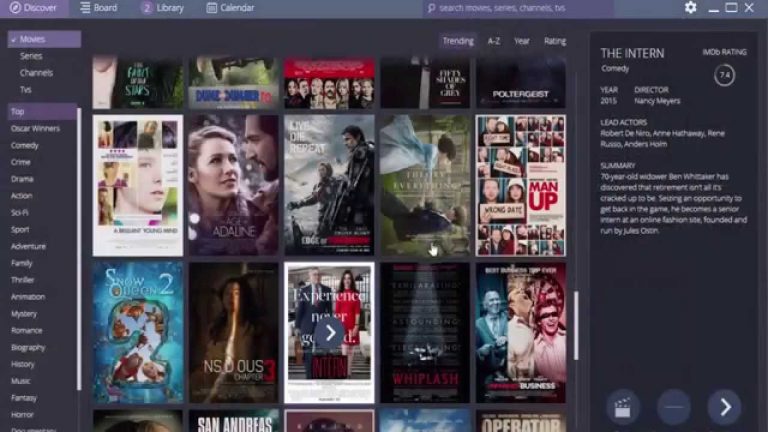
Task: Filter by Drama genre
Action: pyautogui.click(x=22, y=179)
